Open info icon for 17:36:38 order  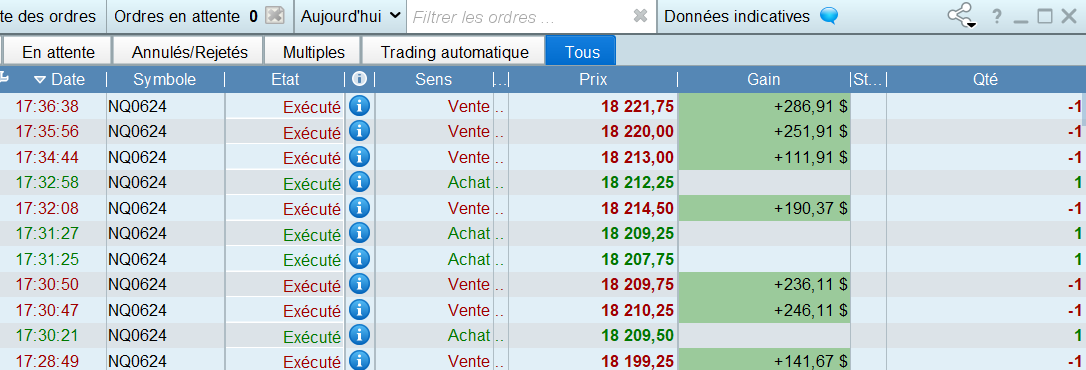pos(359,106)
